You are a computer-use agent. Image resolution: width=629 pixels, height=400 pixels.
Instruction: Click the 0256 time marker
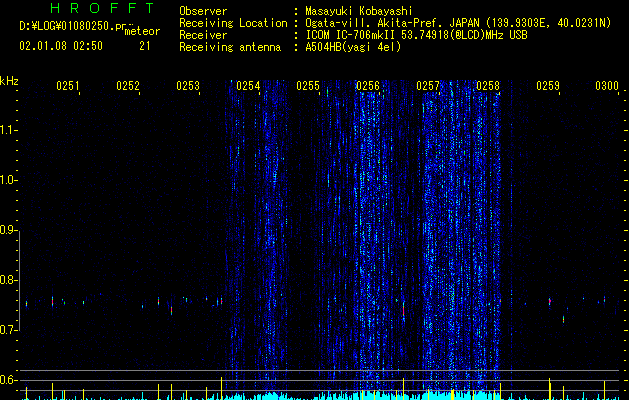pos(368,85)
